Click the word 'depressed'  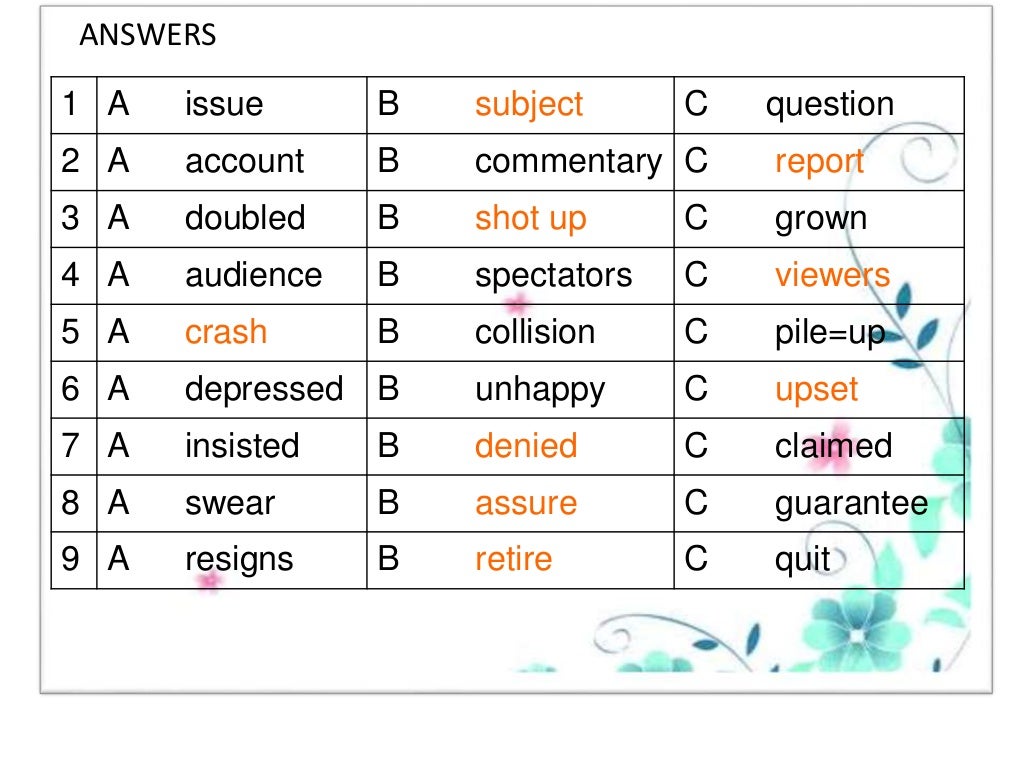point(264,389)
